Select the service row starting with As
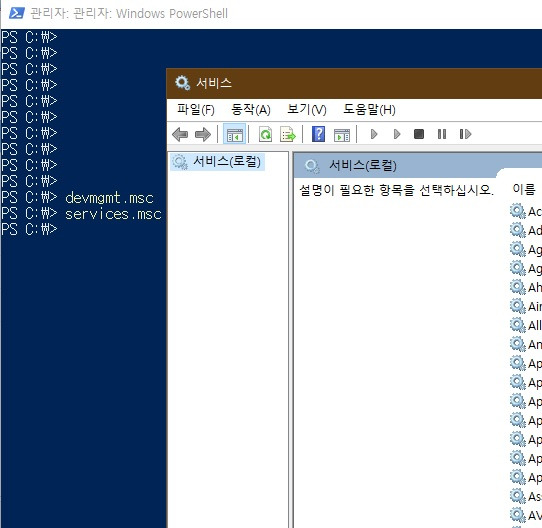The image size is (542, 528). tap(526, 497)
